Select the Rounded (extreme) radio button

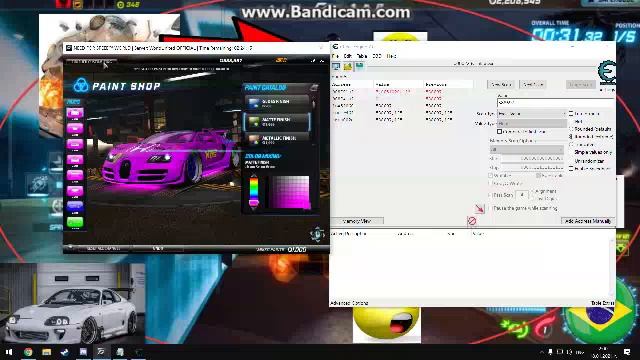(x=571, y=137)
